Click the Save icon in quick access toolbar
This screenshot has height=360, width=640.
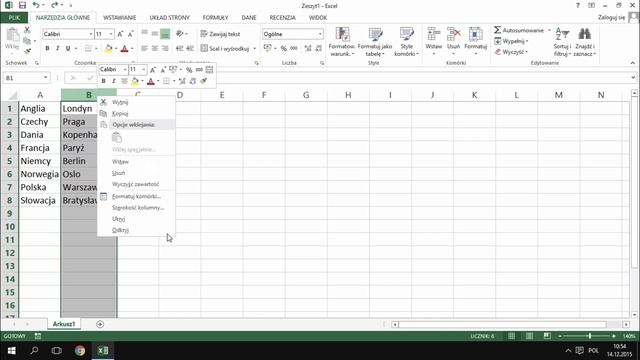[x=22, y=5]
